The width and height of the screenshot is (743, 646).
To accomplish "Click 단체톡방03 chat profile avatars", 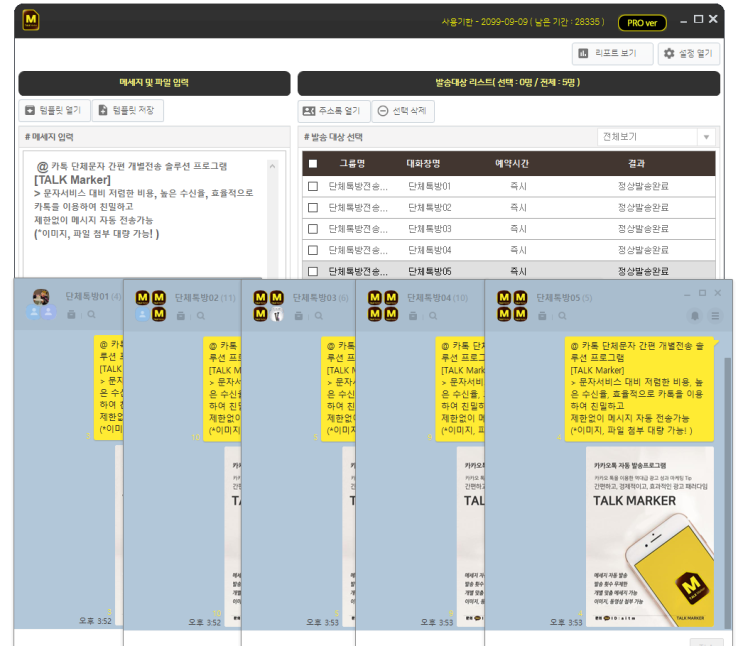I will tap(268, 306).
